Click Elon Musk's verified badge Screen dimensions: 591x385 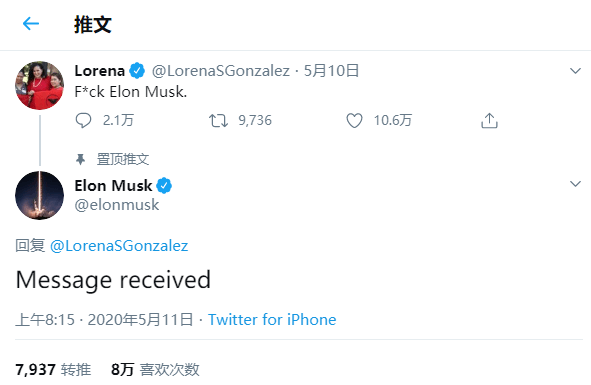pyautogui.click(x=164, y=186)
